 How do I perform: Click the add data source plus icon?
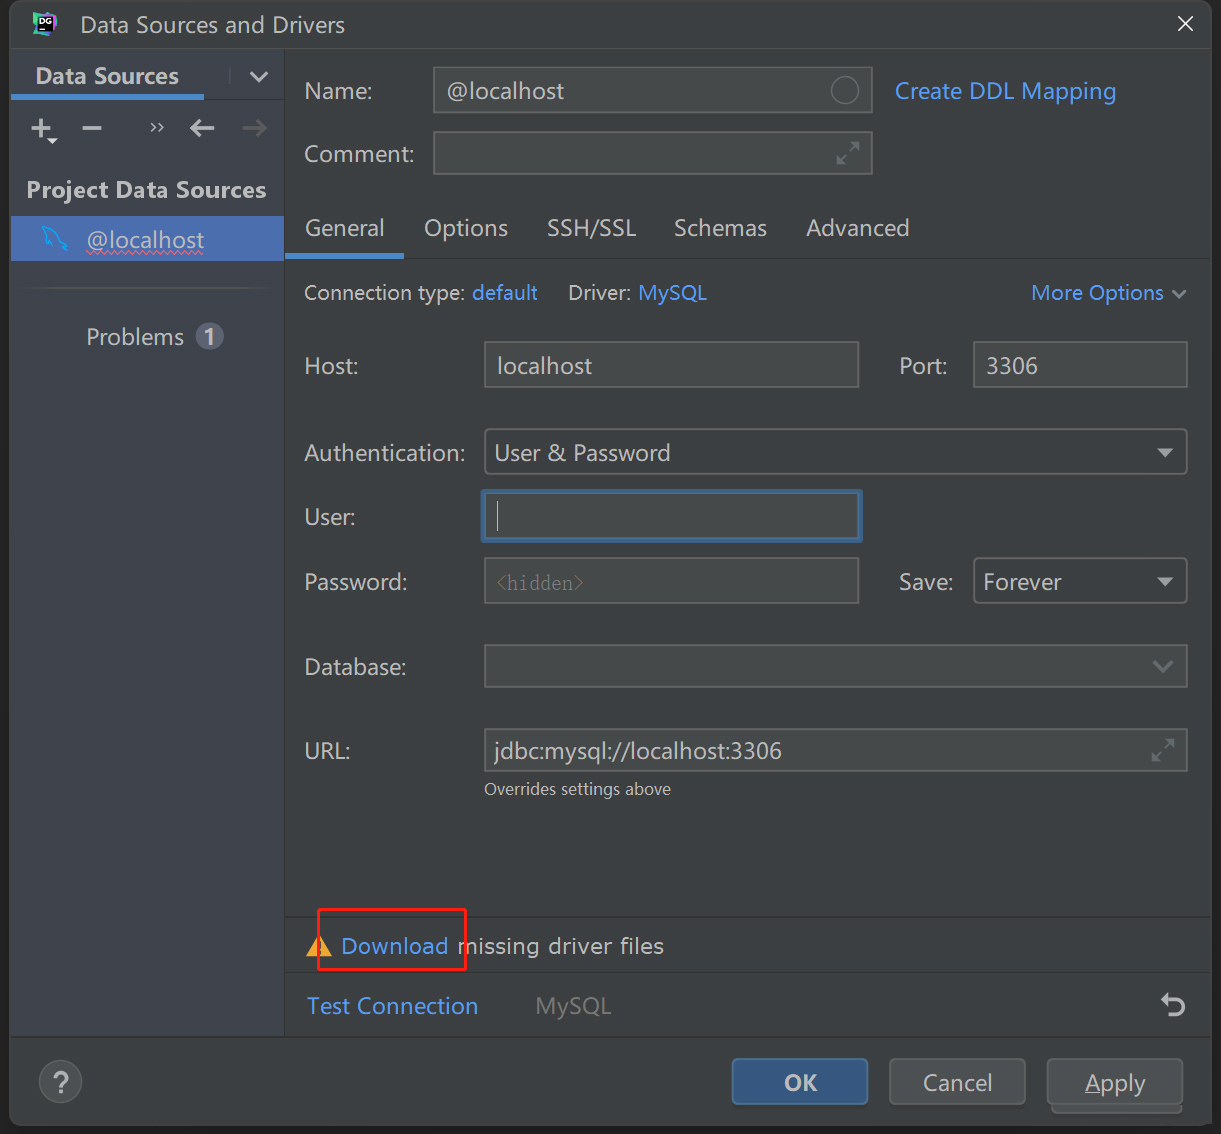click(x=42, y=128)
